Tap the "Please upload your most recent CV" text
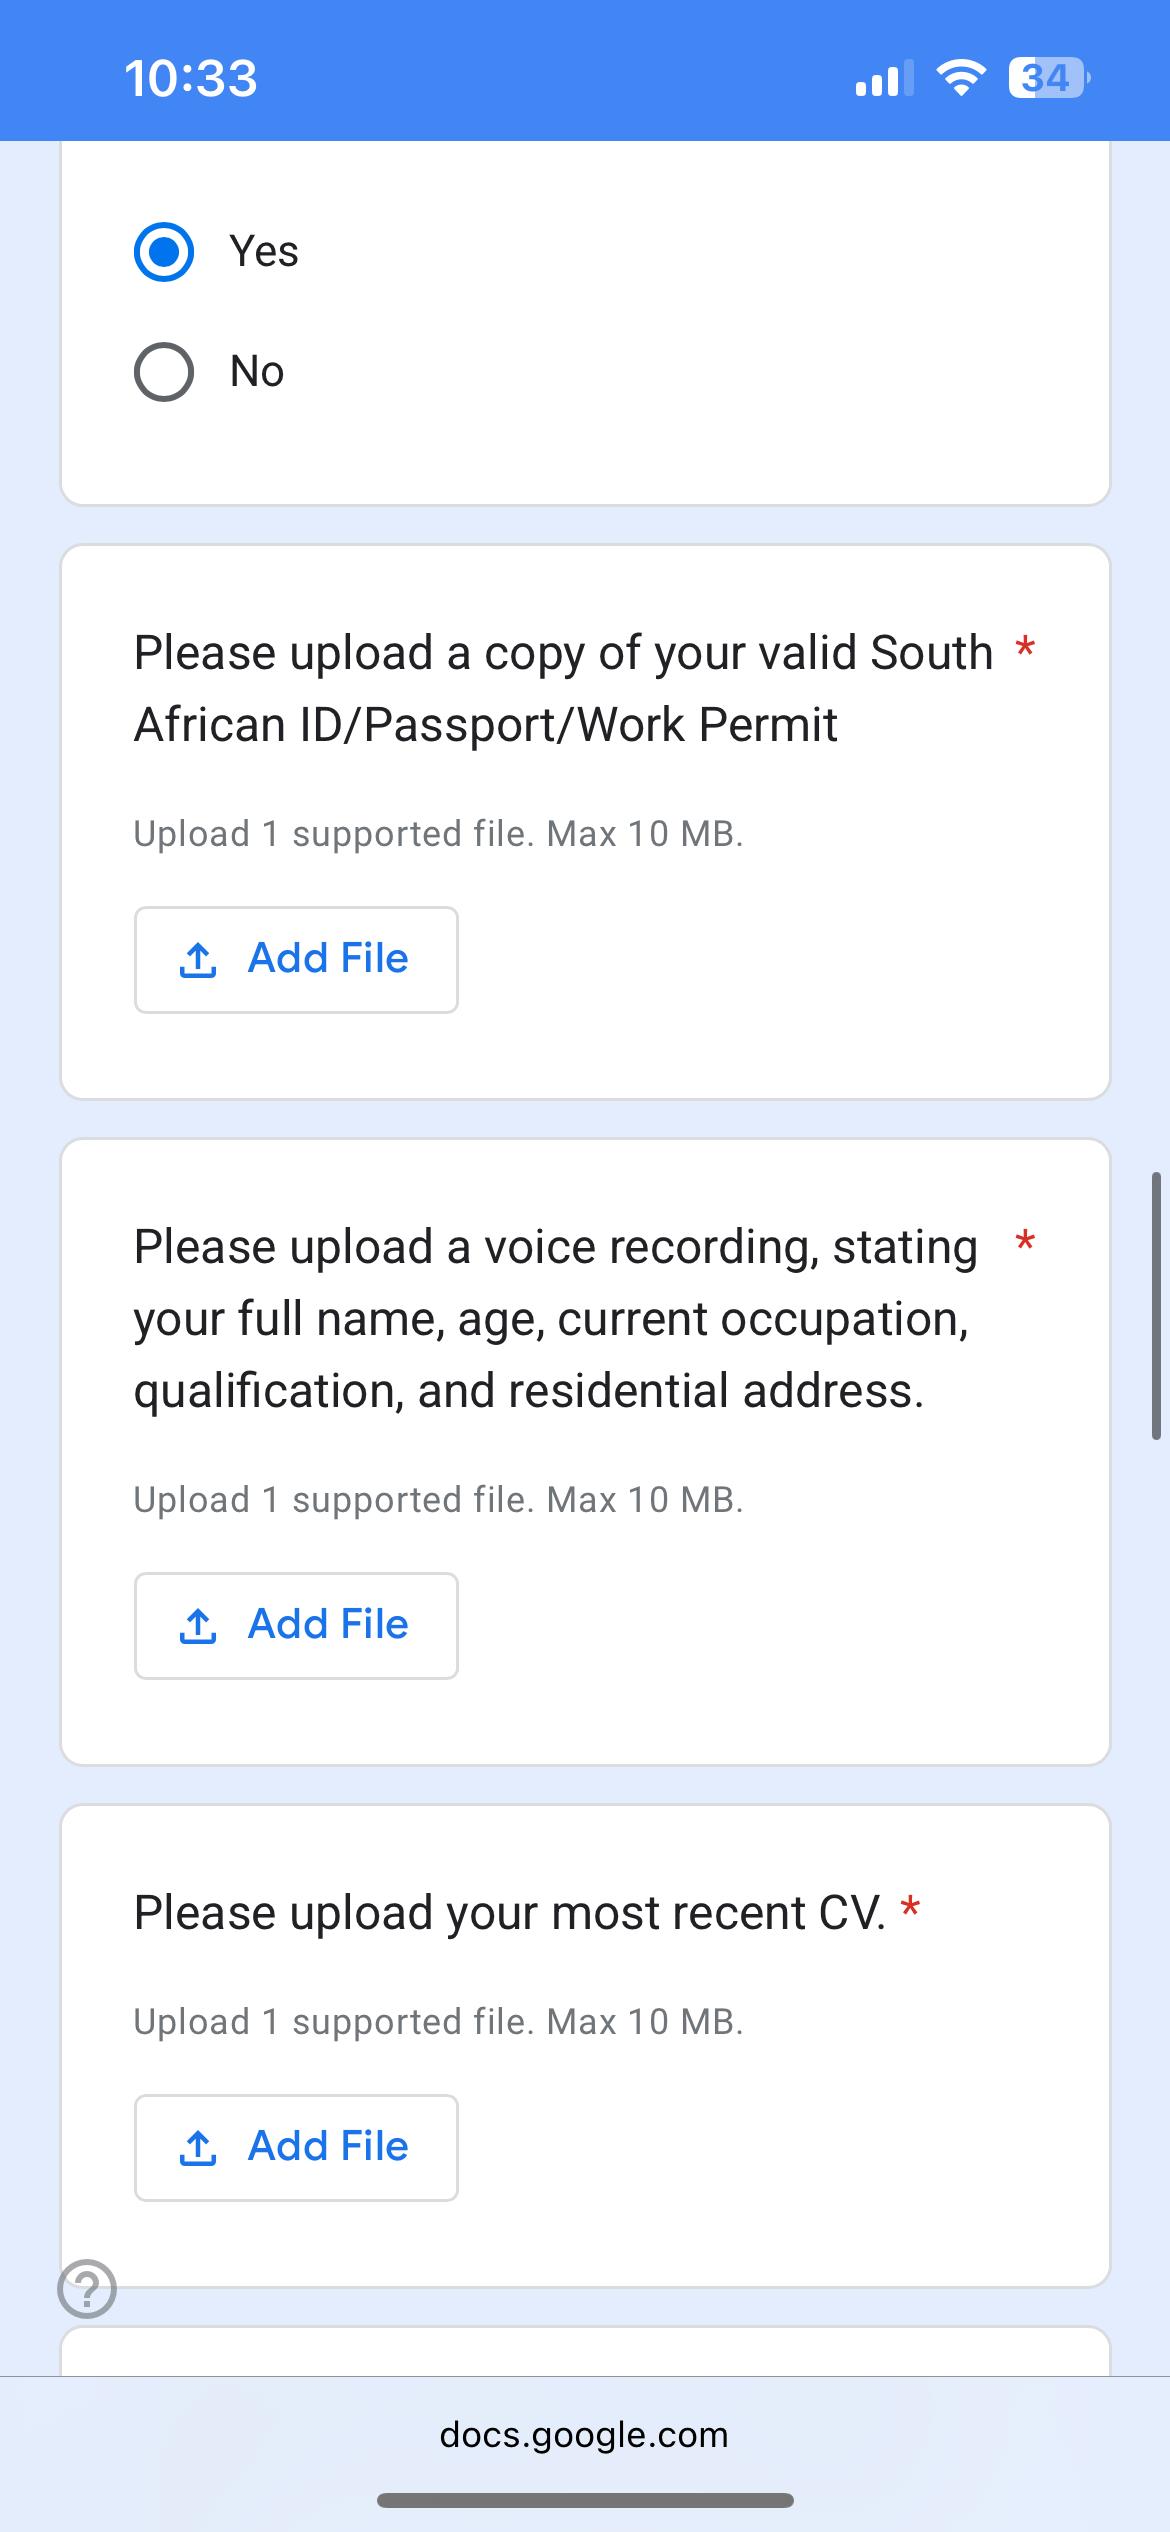The width and height of the screenshot is (1170, 2532). [510, 1913]
